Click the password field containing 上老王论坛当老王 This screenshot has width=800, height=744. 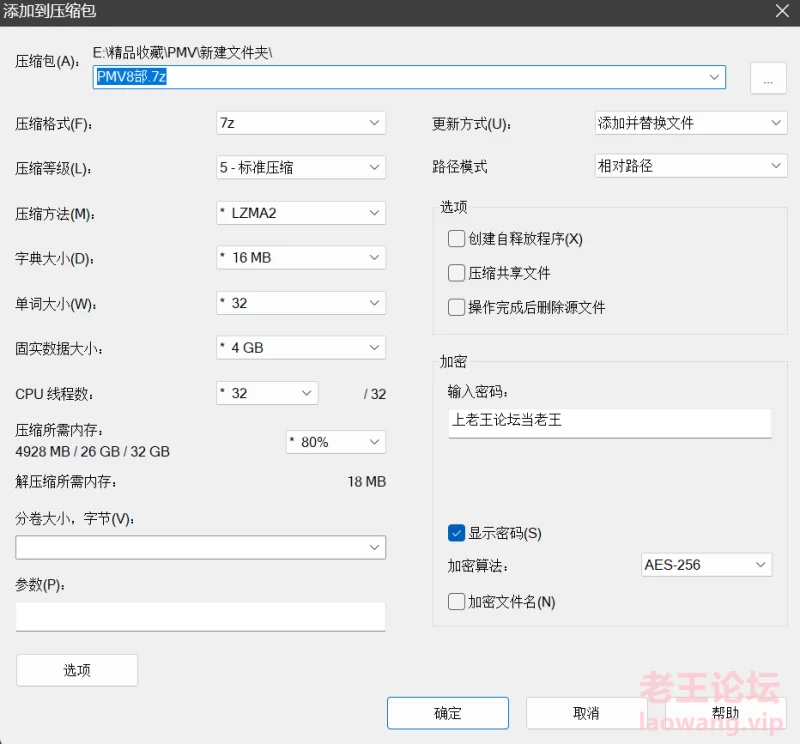pos(610,423)
